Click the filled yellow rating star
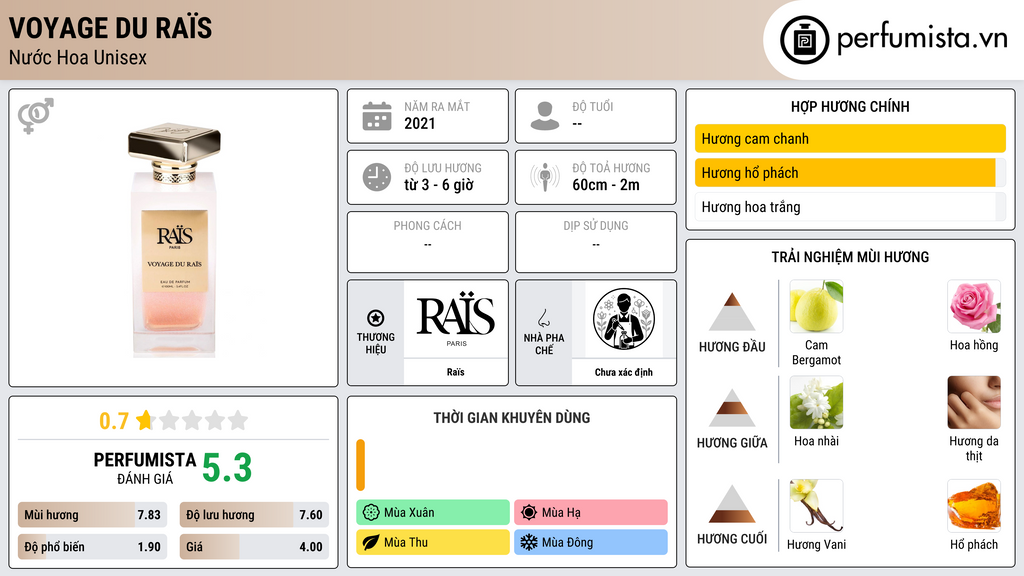Screen dimensions: 1024x576 (145, 420)
